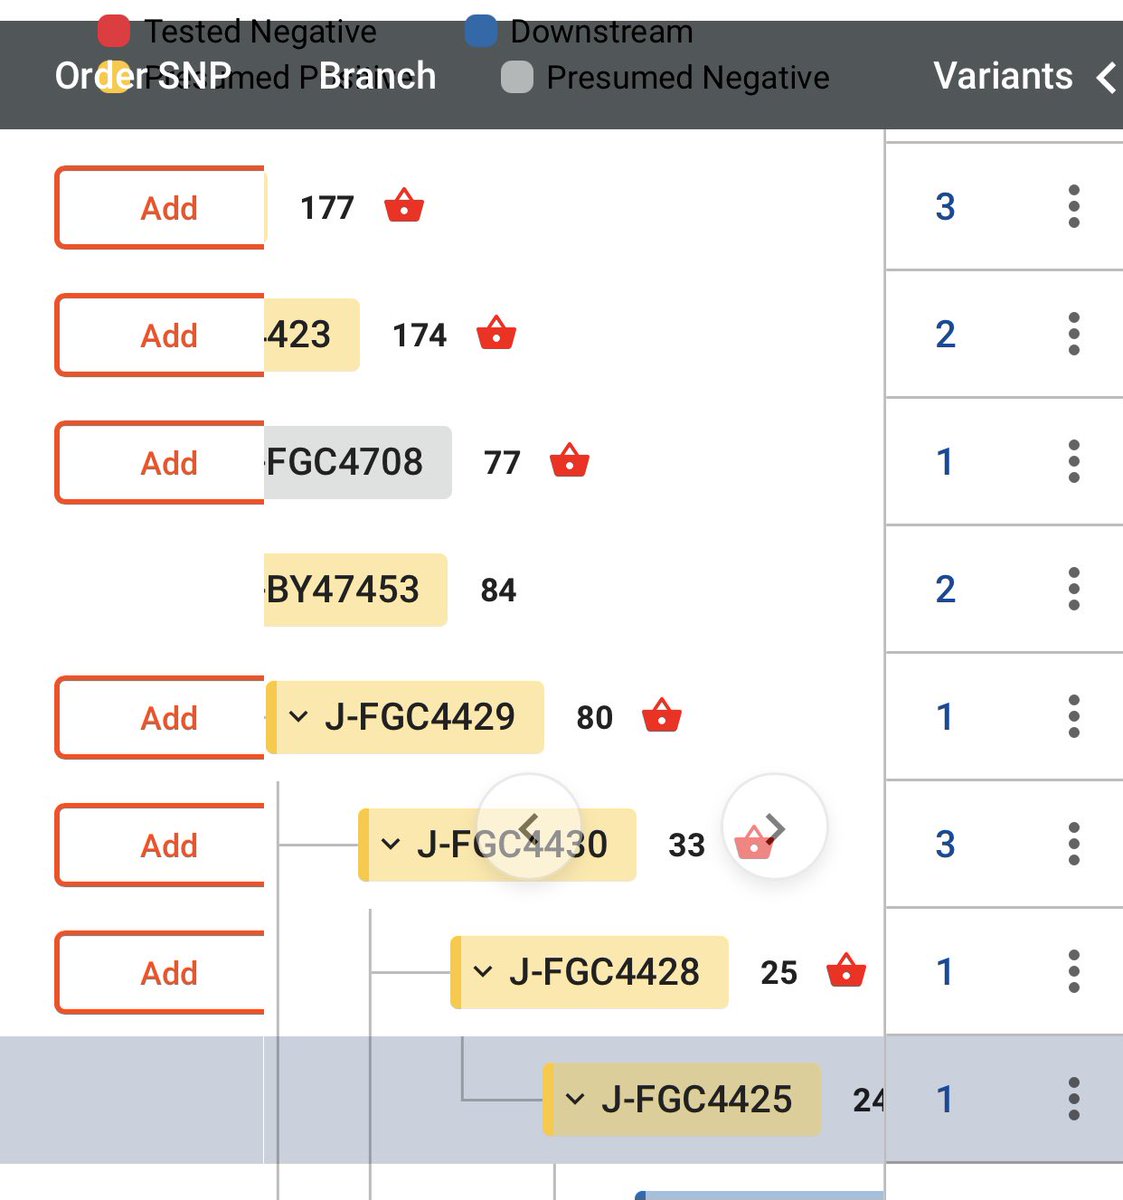Click variants count 3 in the 177 row
This screenshot has width=1123, height=1200.
[945, 206]
